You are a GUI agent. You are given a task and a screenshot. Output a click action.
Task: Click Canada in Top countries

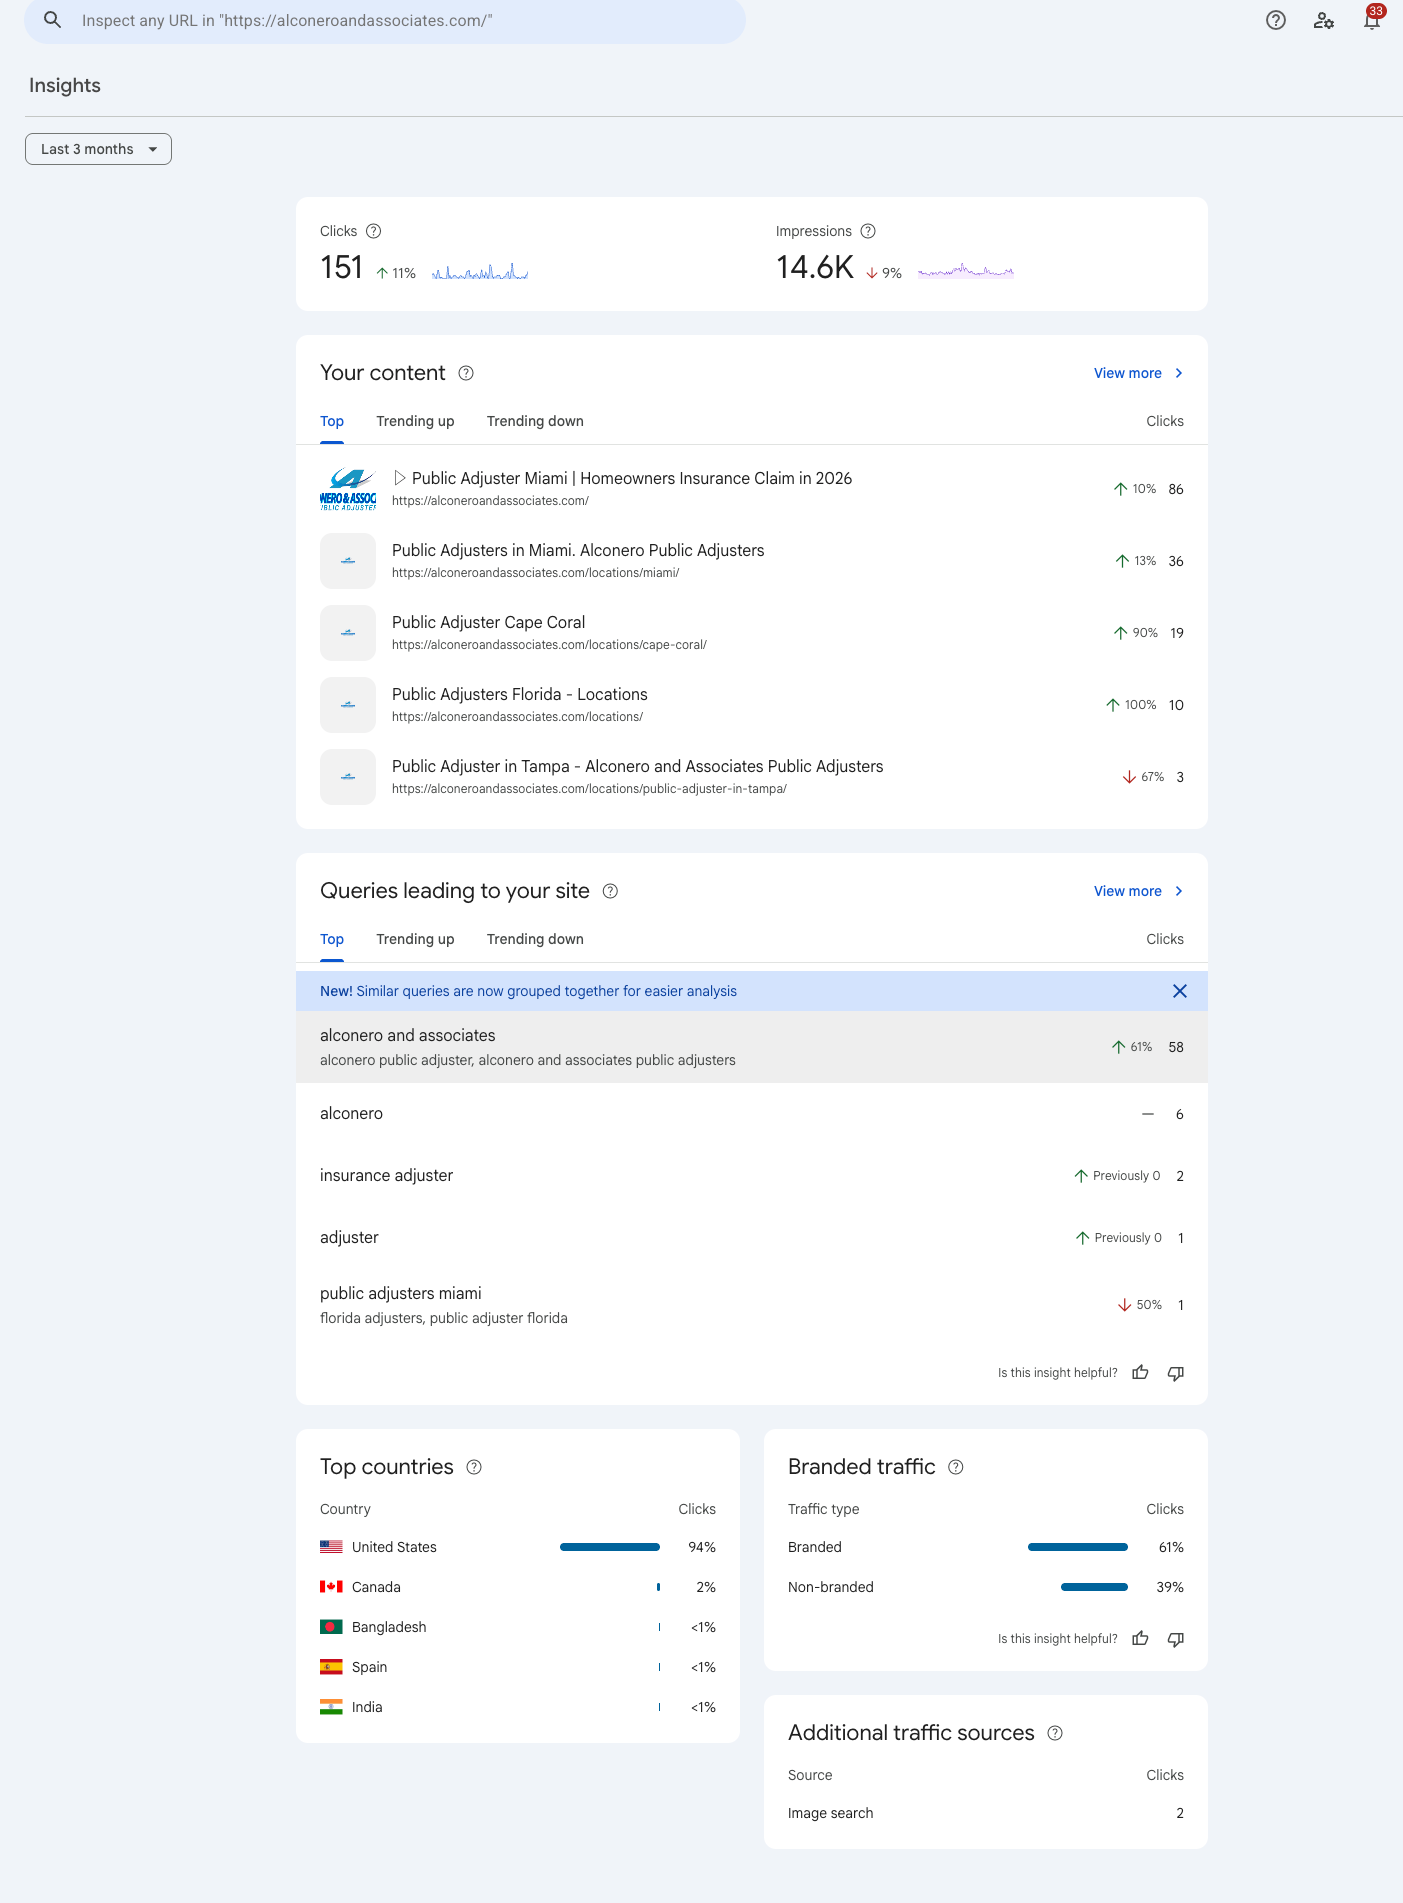point(518,1587)
